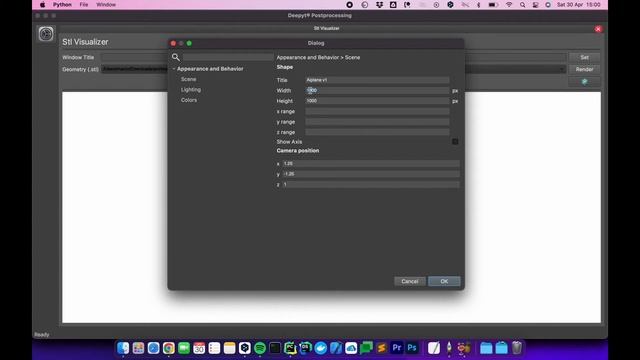Open Docker from the Dock
This screenshot has width=640, height=360.
[321, 348]
